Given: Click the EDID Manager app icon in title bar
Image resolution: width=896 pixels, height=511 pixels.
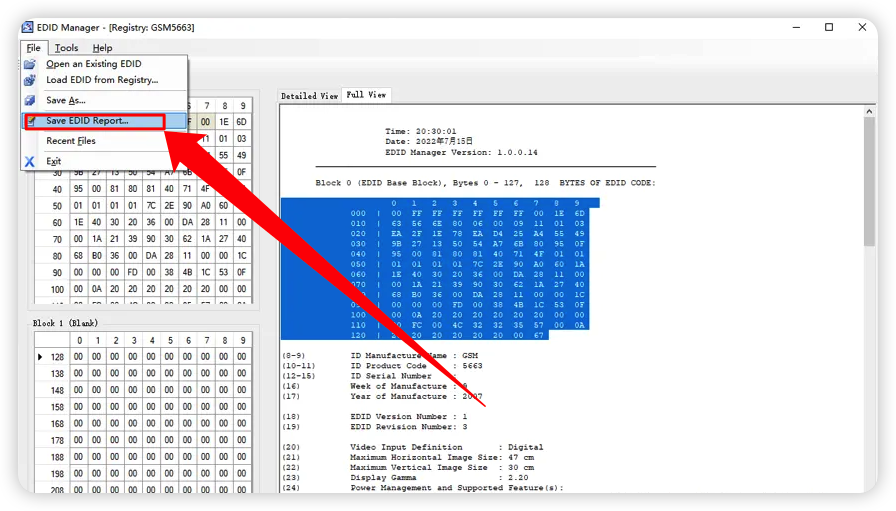Looking at the screenshot, I should [27, 27].
